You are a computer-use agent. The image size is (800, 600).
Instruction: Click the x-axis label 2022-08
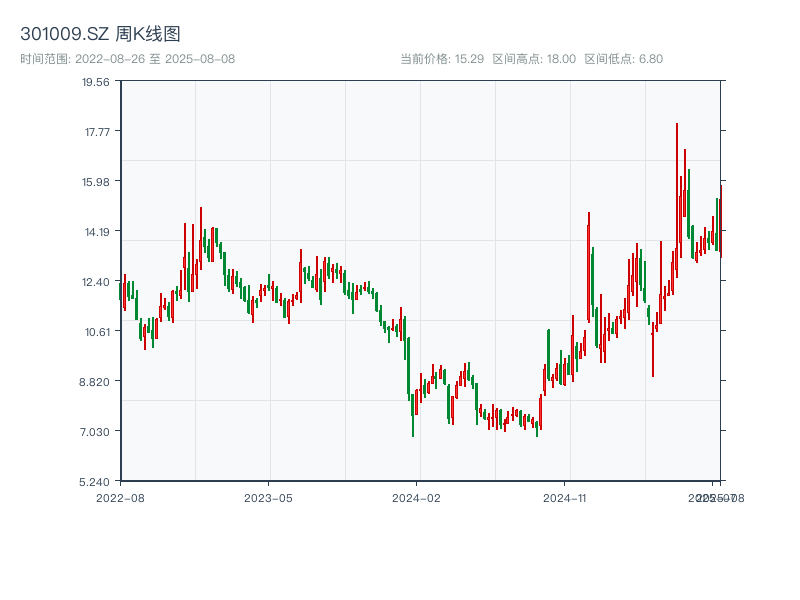pos(120,498)
